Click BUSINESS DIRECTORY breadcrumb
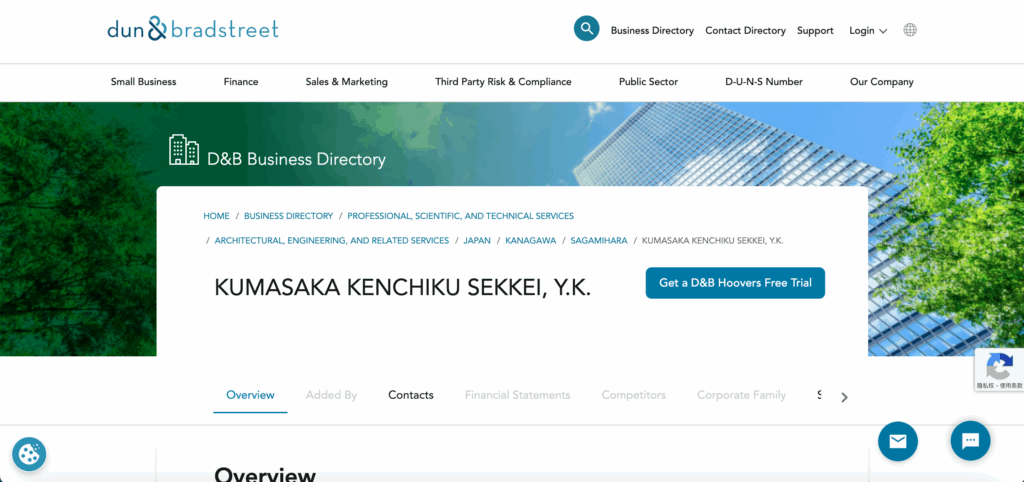 point(289,216)
